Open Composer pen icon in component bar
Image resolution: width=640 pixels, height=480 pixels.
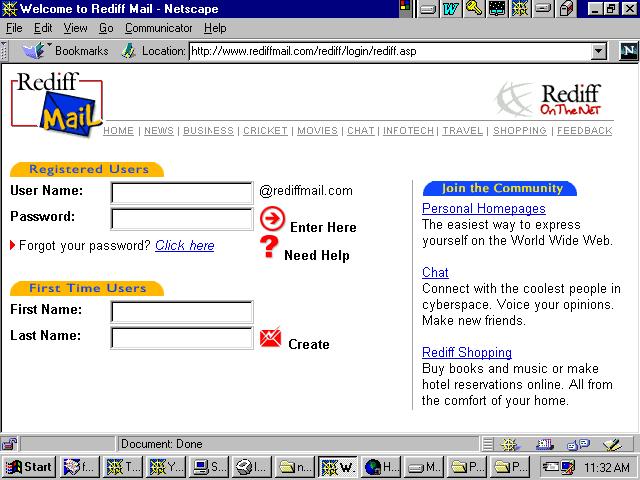click(613, 444)
